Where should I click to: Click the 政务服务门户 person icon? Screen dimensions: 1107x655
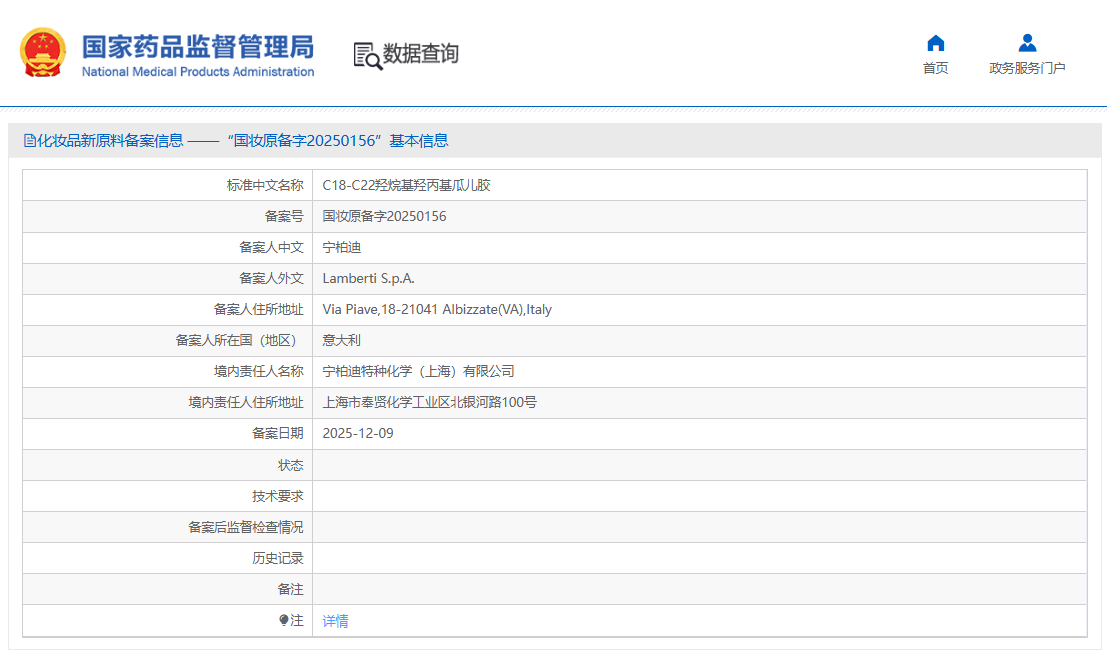pyautogui.click(x=1027, y=43)
